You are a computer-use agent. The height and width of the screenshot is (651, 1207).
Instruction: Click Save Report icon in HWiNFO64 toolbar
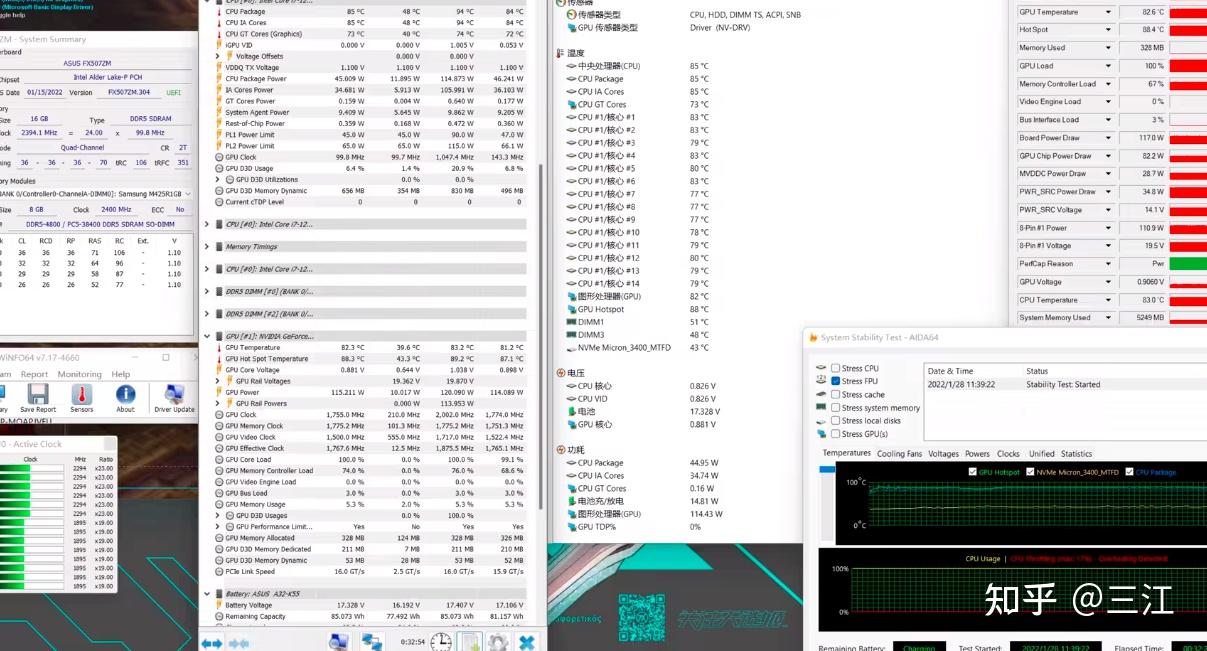(x=38, y=395)
